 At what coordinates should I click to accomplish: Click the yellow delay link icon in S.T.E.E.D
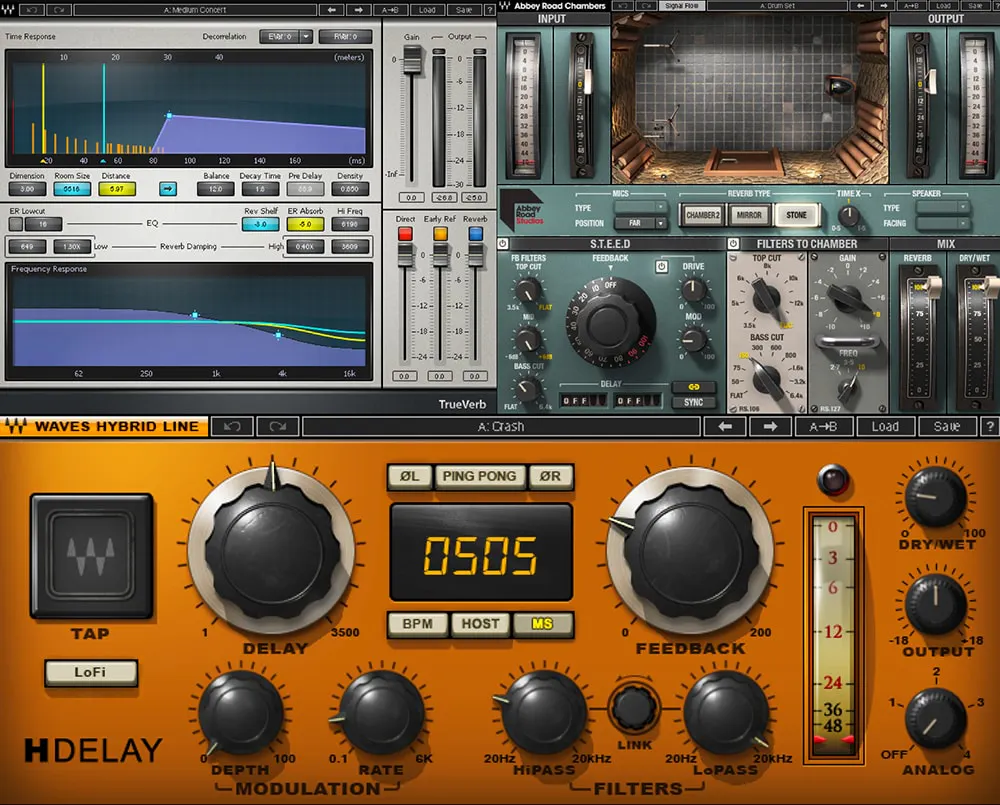tap(693, 387)
